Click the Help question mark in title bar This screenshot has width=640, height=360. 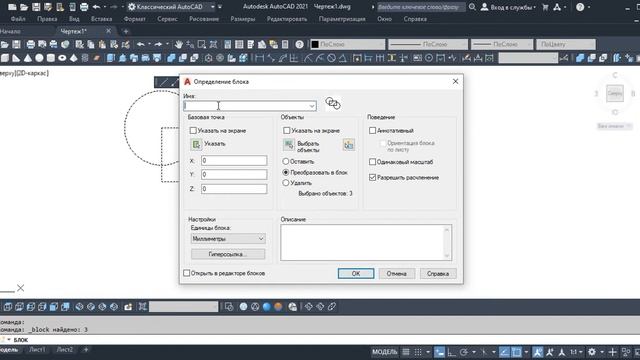pos(580,7)
